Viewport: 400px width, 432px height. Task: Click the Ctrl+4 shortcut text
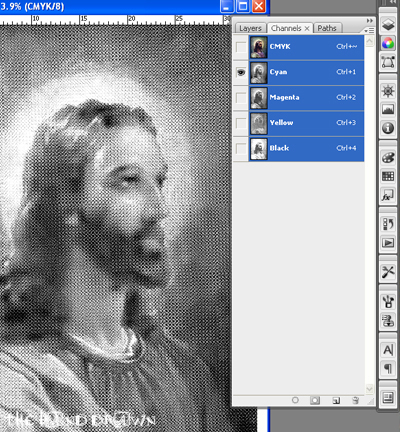[x=346, y=148]
